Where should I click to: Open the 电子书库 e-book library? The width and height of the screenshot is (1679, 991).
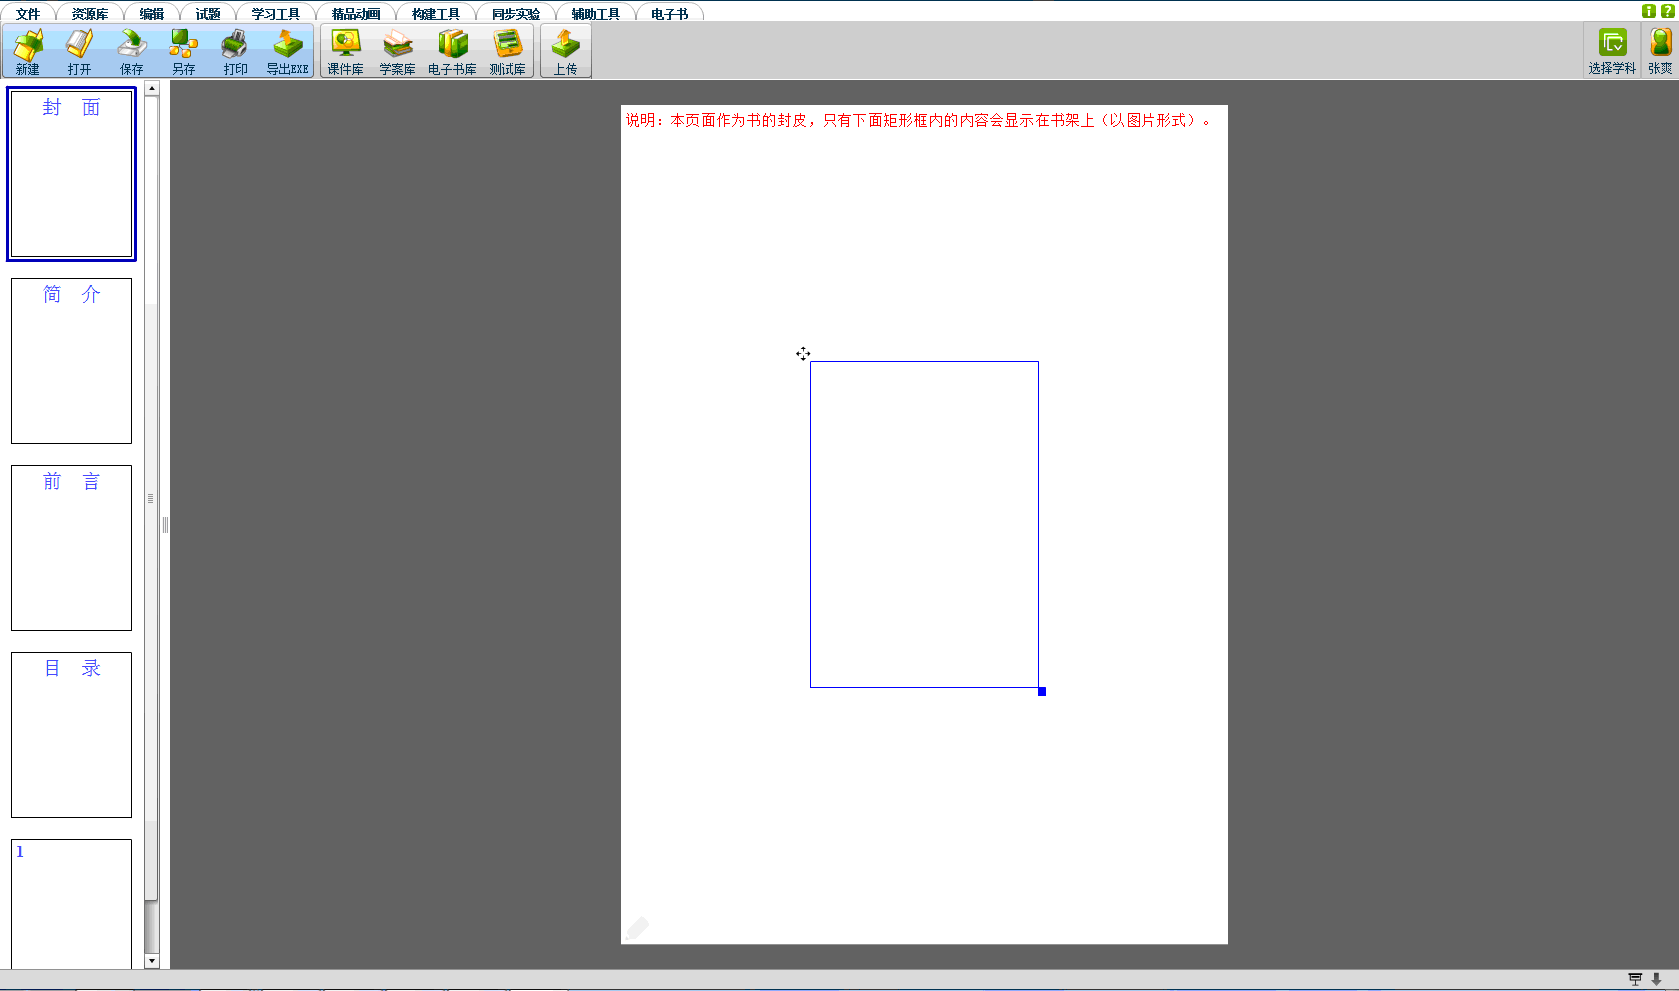pyautogui.click(x=452, y=51)
